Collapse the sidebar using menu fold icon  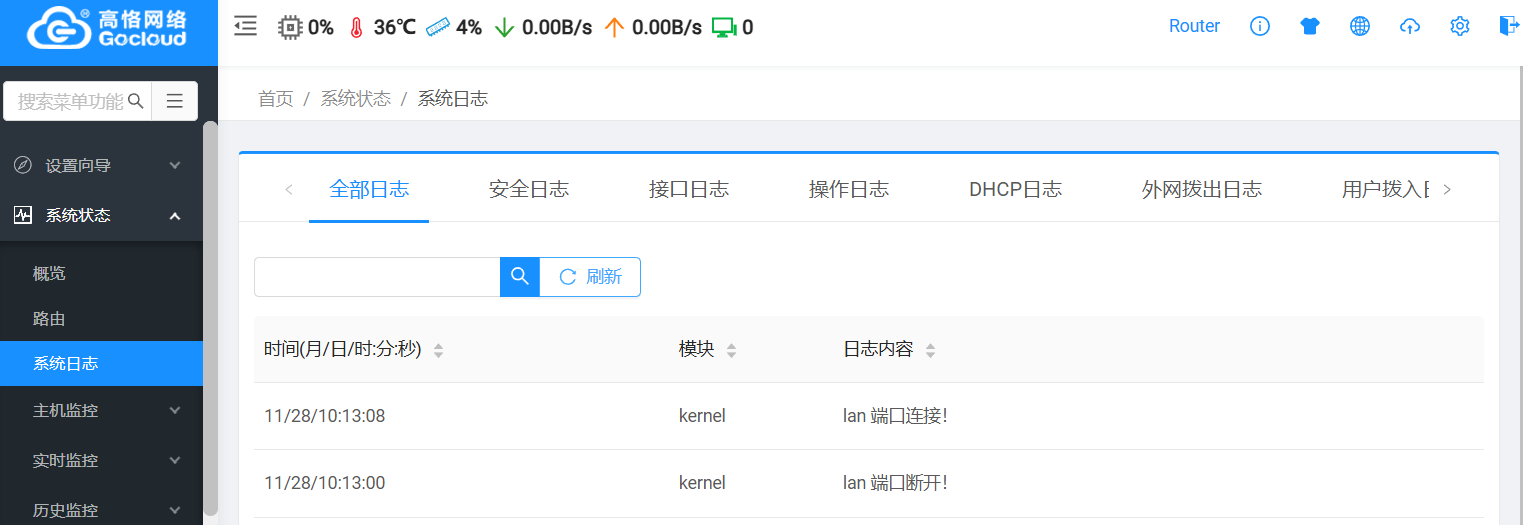(245, 27)
